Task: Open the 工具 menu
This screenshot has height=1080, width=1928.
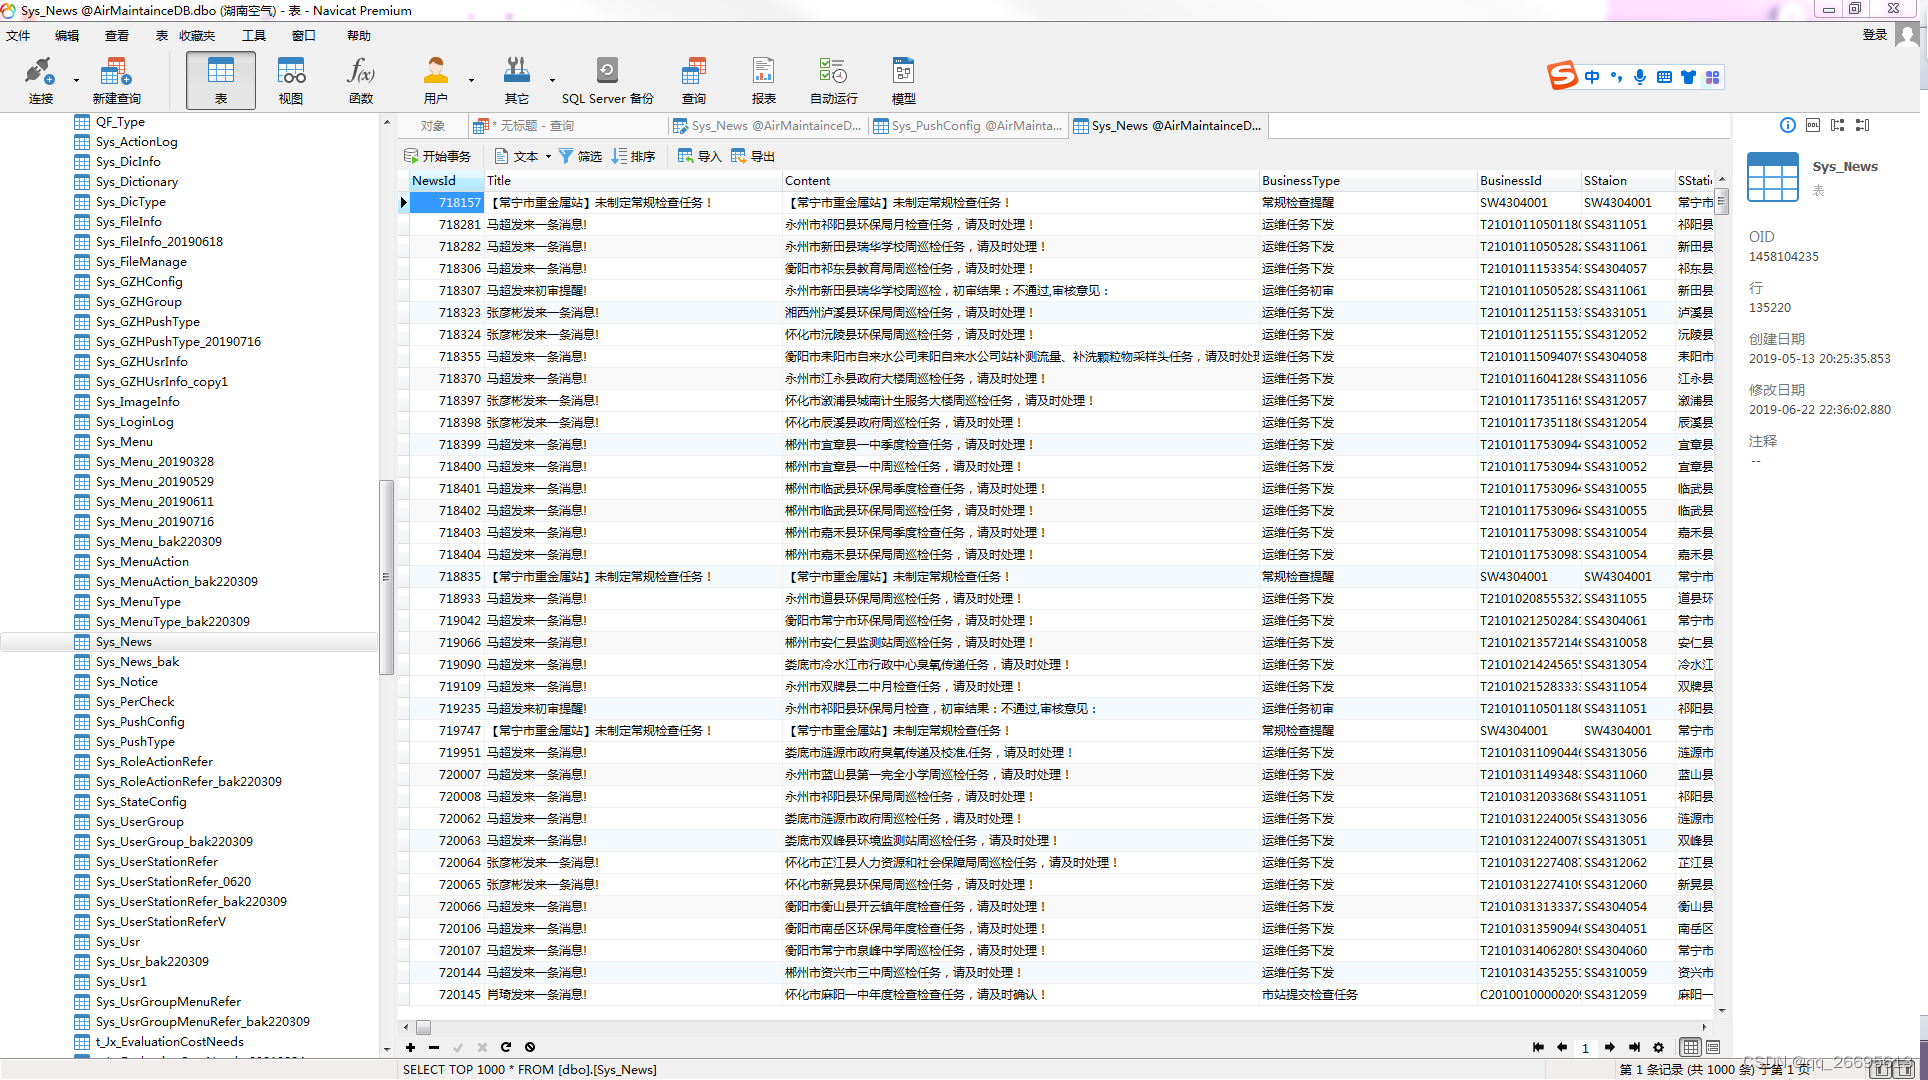Action: pyautogui.click(x=253, y=36)
